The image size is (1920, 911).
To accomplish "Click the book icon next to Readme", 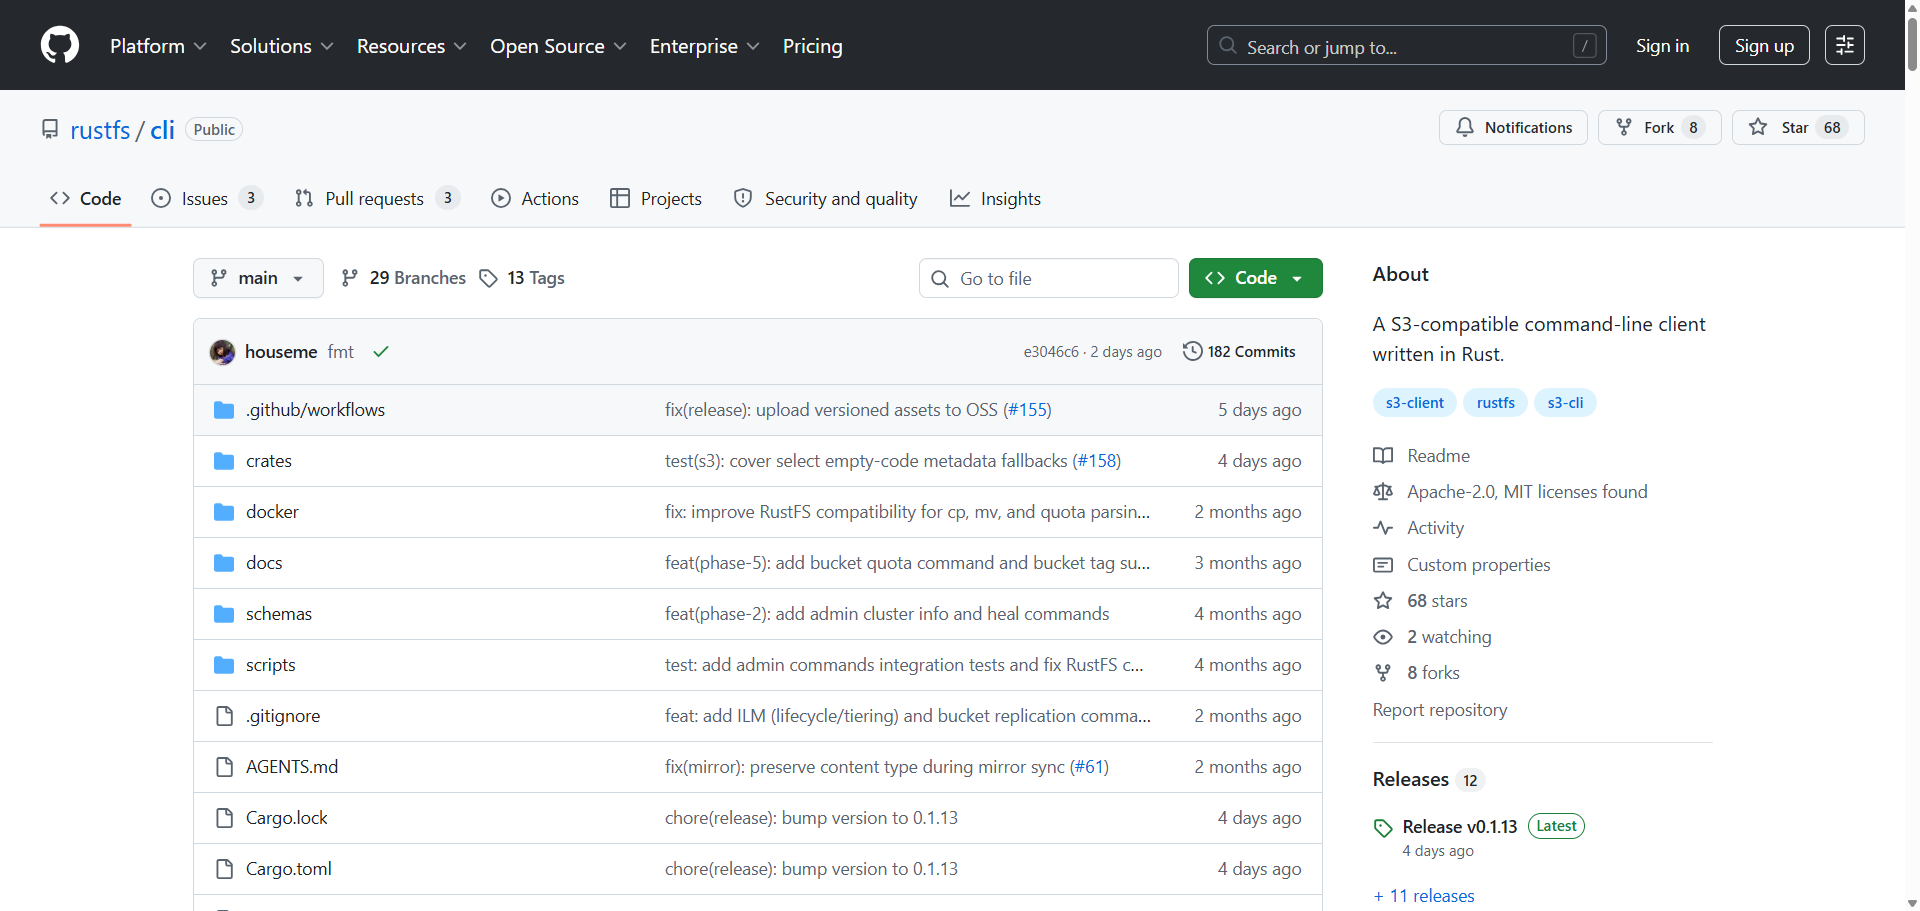I will coord(1383,456).
